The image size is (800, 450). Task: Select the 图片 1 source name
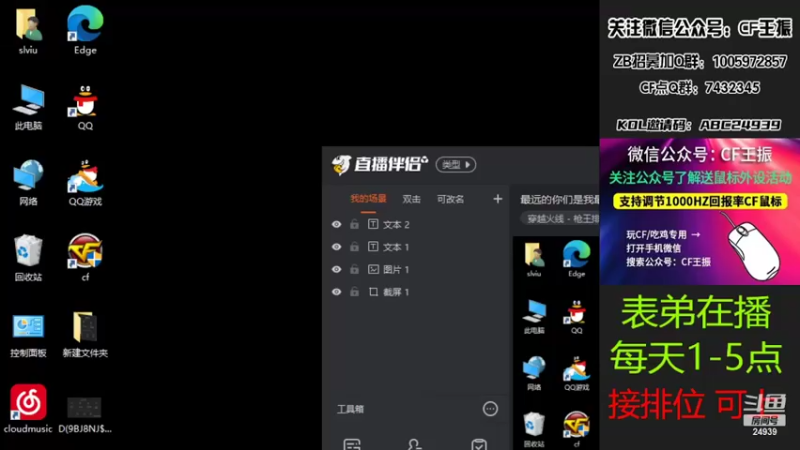(x=396, y=269)
